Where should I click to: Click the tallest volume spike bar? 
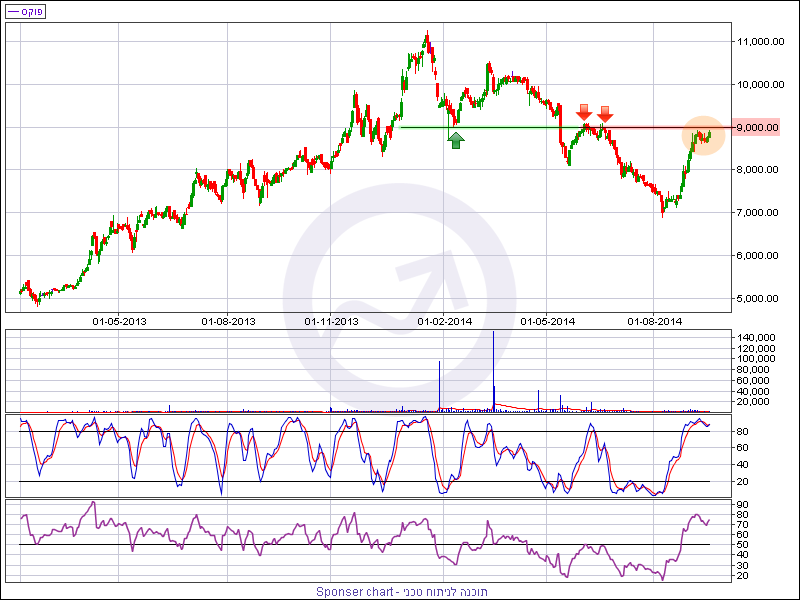coord(494,370)
